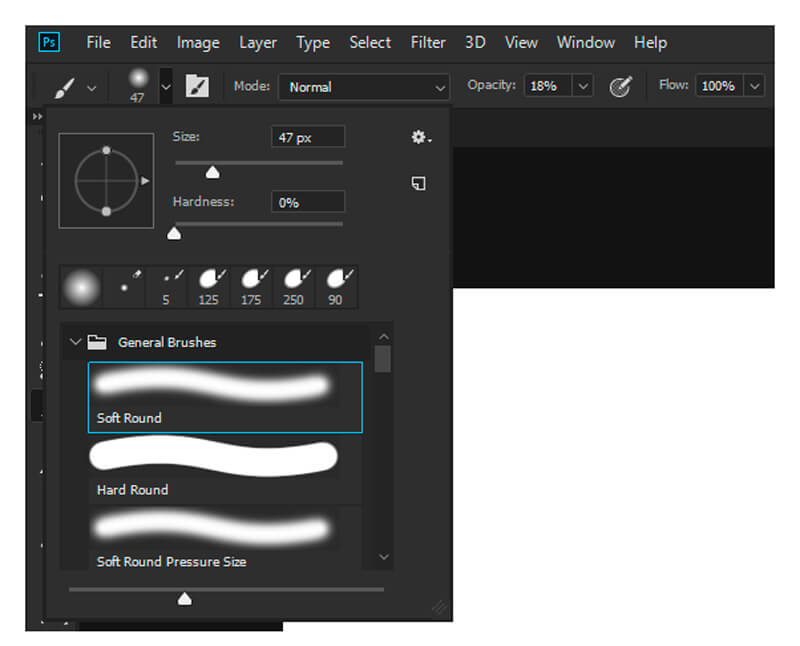Toggle pressure for opacity icon
This screenshot has height=646, width=800.
(620, 86)
